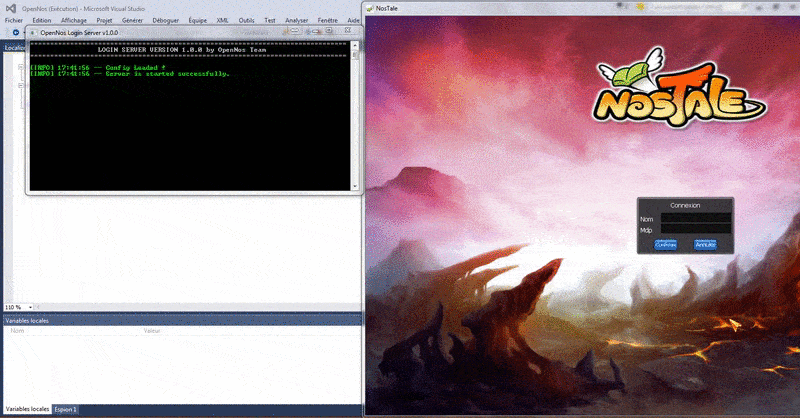Image resolution: width=800 pixels, height=418 pixels.
Task: Open the Générer menu
Action: pos(131,19)
